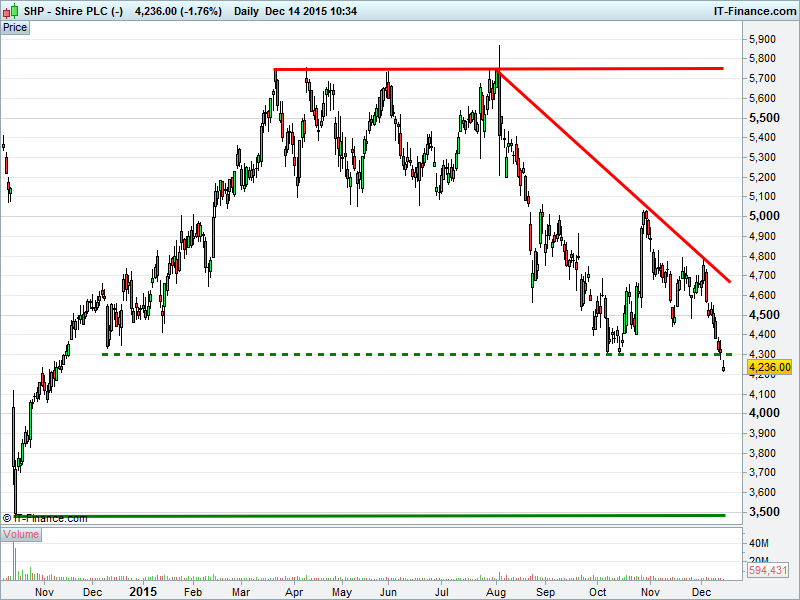Click the Nov label at left of time axis
Viewport: 800px width, 600px height.
43,591
